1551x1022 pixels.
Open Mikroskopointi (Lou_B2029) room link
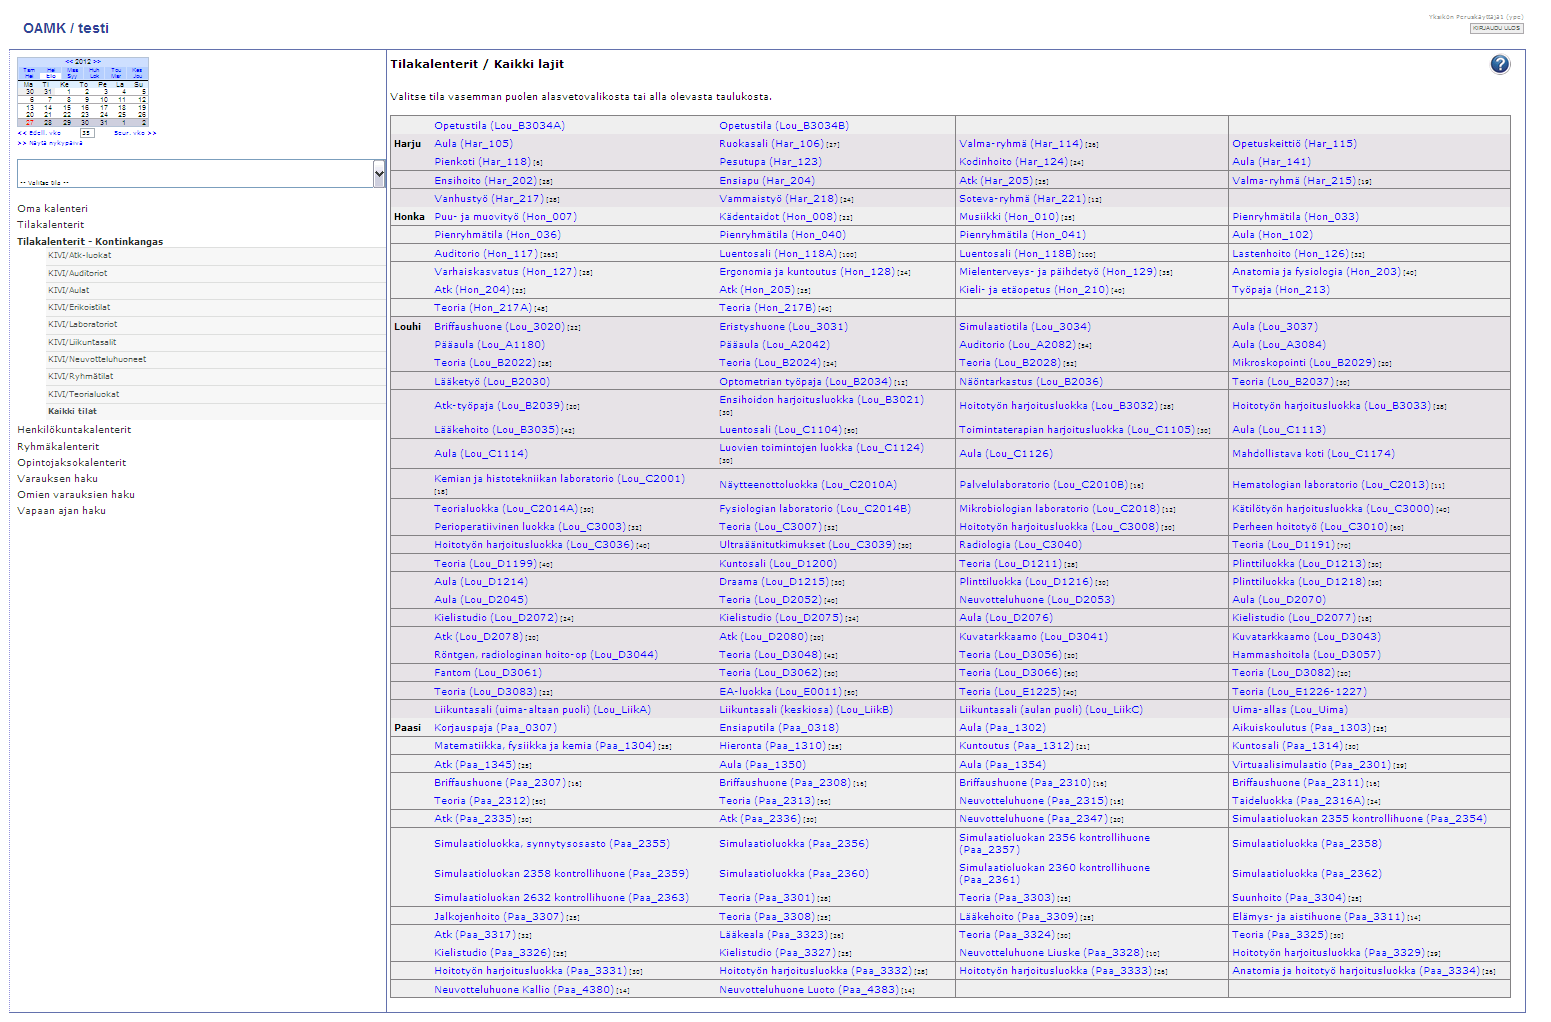pyautogui.click(x=1303, y=363)
